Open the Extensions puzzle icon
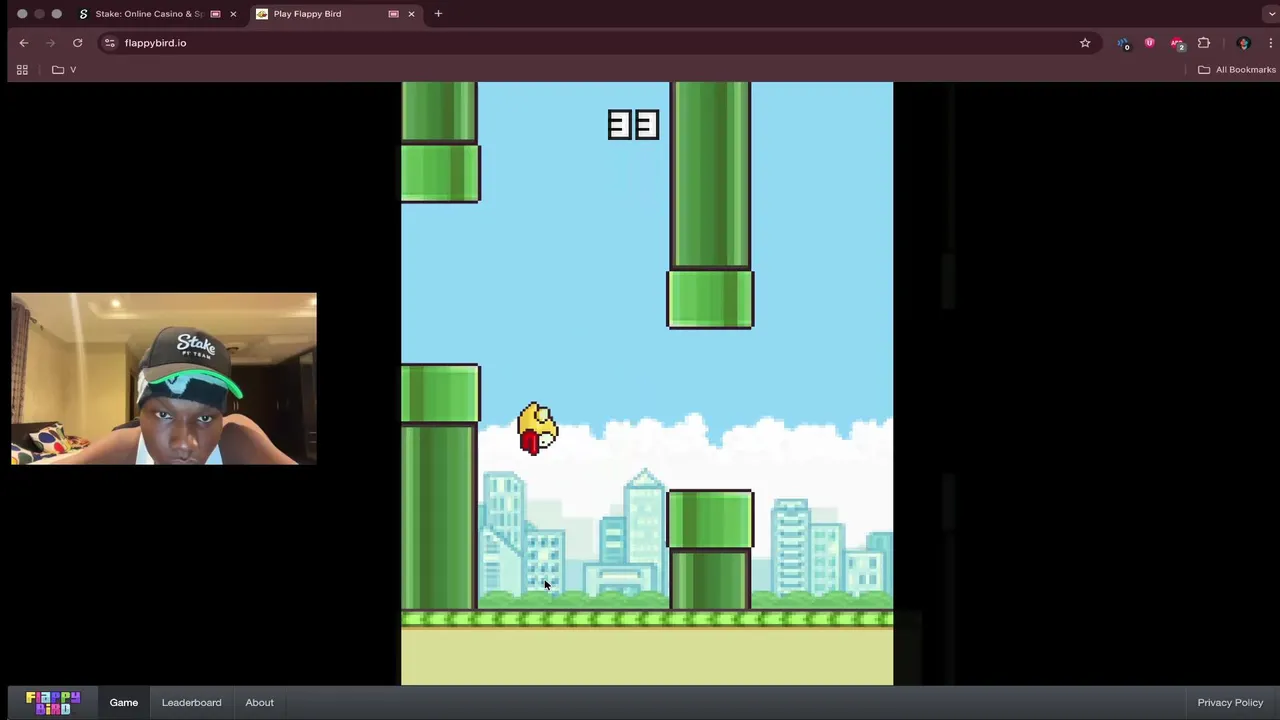The height and width of the screenshot is (720, 1280). point(1204,43)
